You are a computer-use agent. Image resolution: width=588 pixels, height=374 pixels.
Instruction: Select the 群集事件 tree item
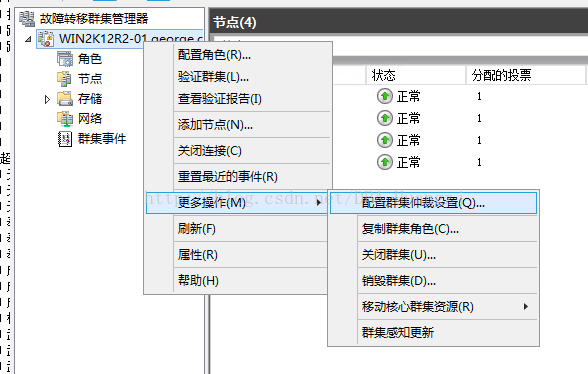[x=102, y=139]
